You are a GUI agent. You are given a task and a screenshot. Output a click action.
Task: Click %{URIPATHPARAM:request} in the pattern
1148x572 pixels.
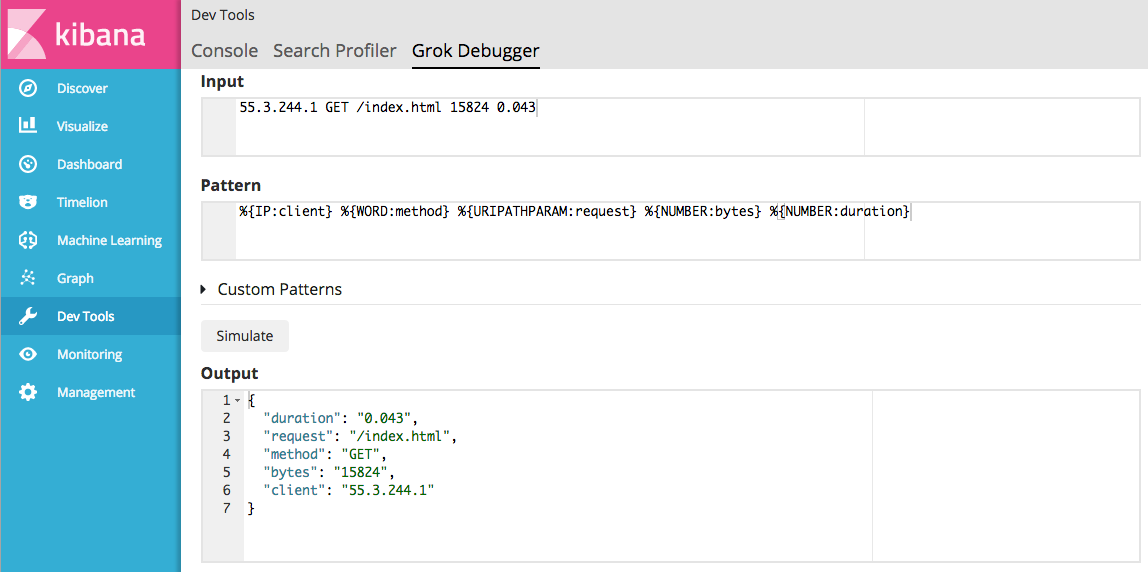coord(547,212)
